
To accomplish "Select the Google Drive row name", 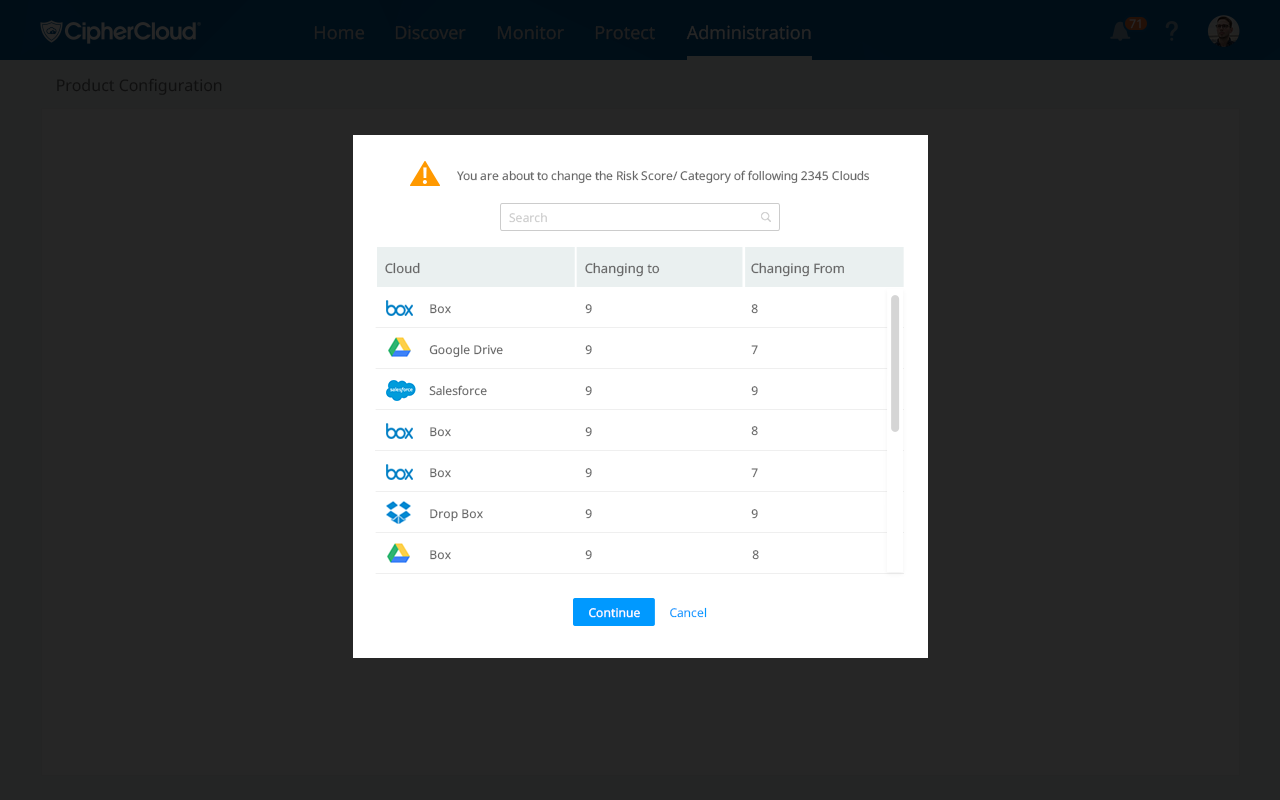I will coord(466,349).
